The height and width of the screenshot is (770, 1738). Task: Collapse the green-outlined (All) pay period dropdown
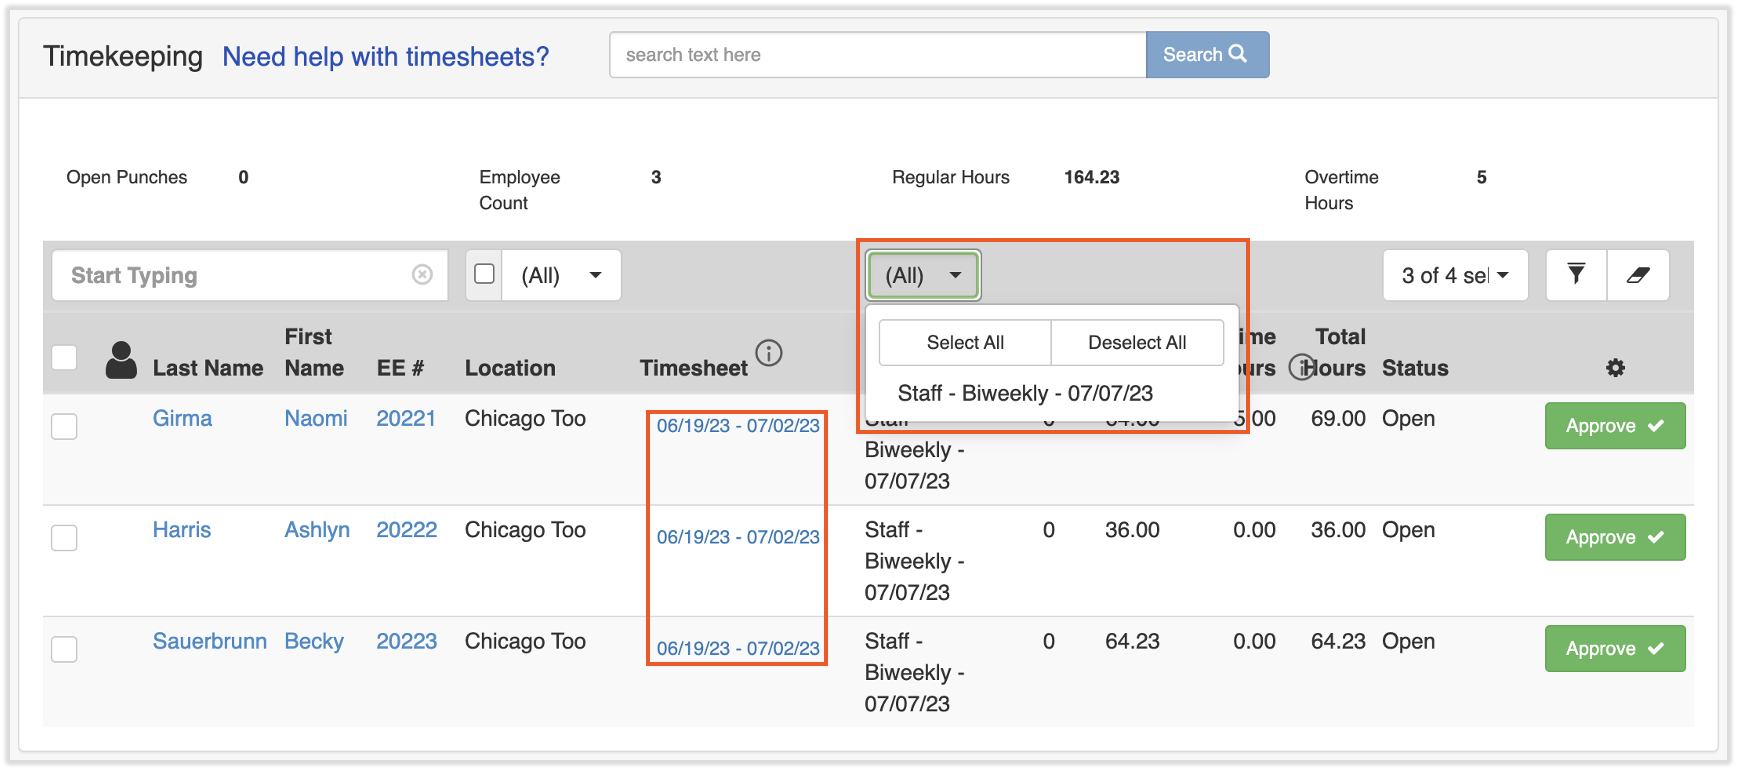coord(923,276)
